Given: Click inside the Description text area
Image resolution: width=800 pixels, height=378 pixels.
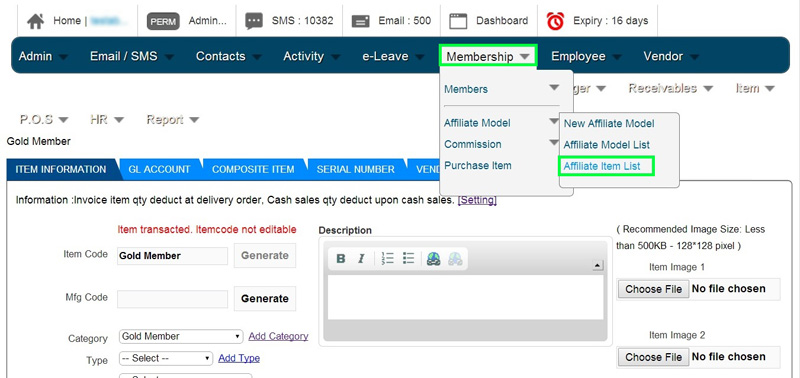Looking at the screenshot, I should 465,297.
